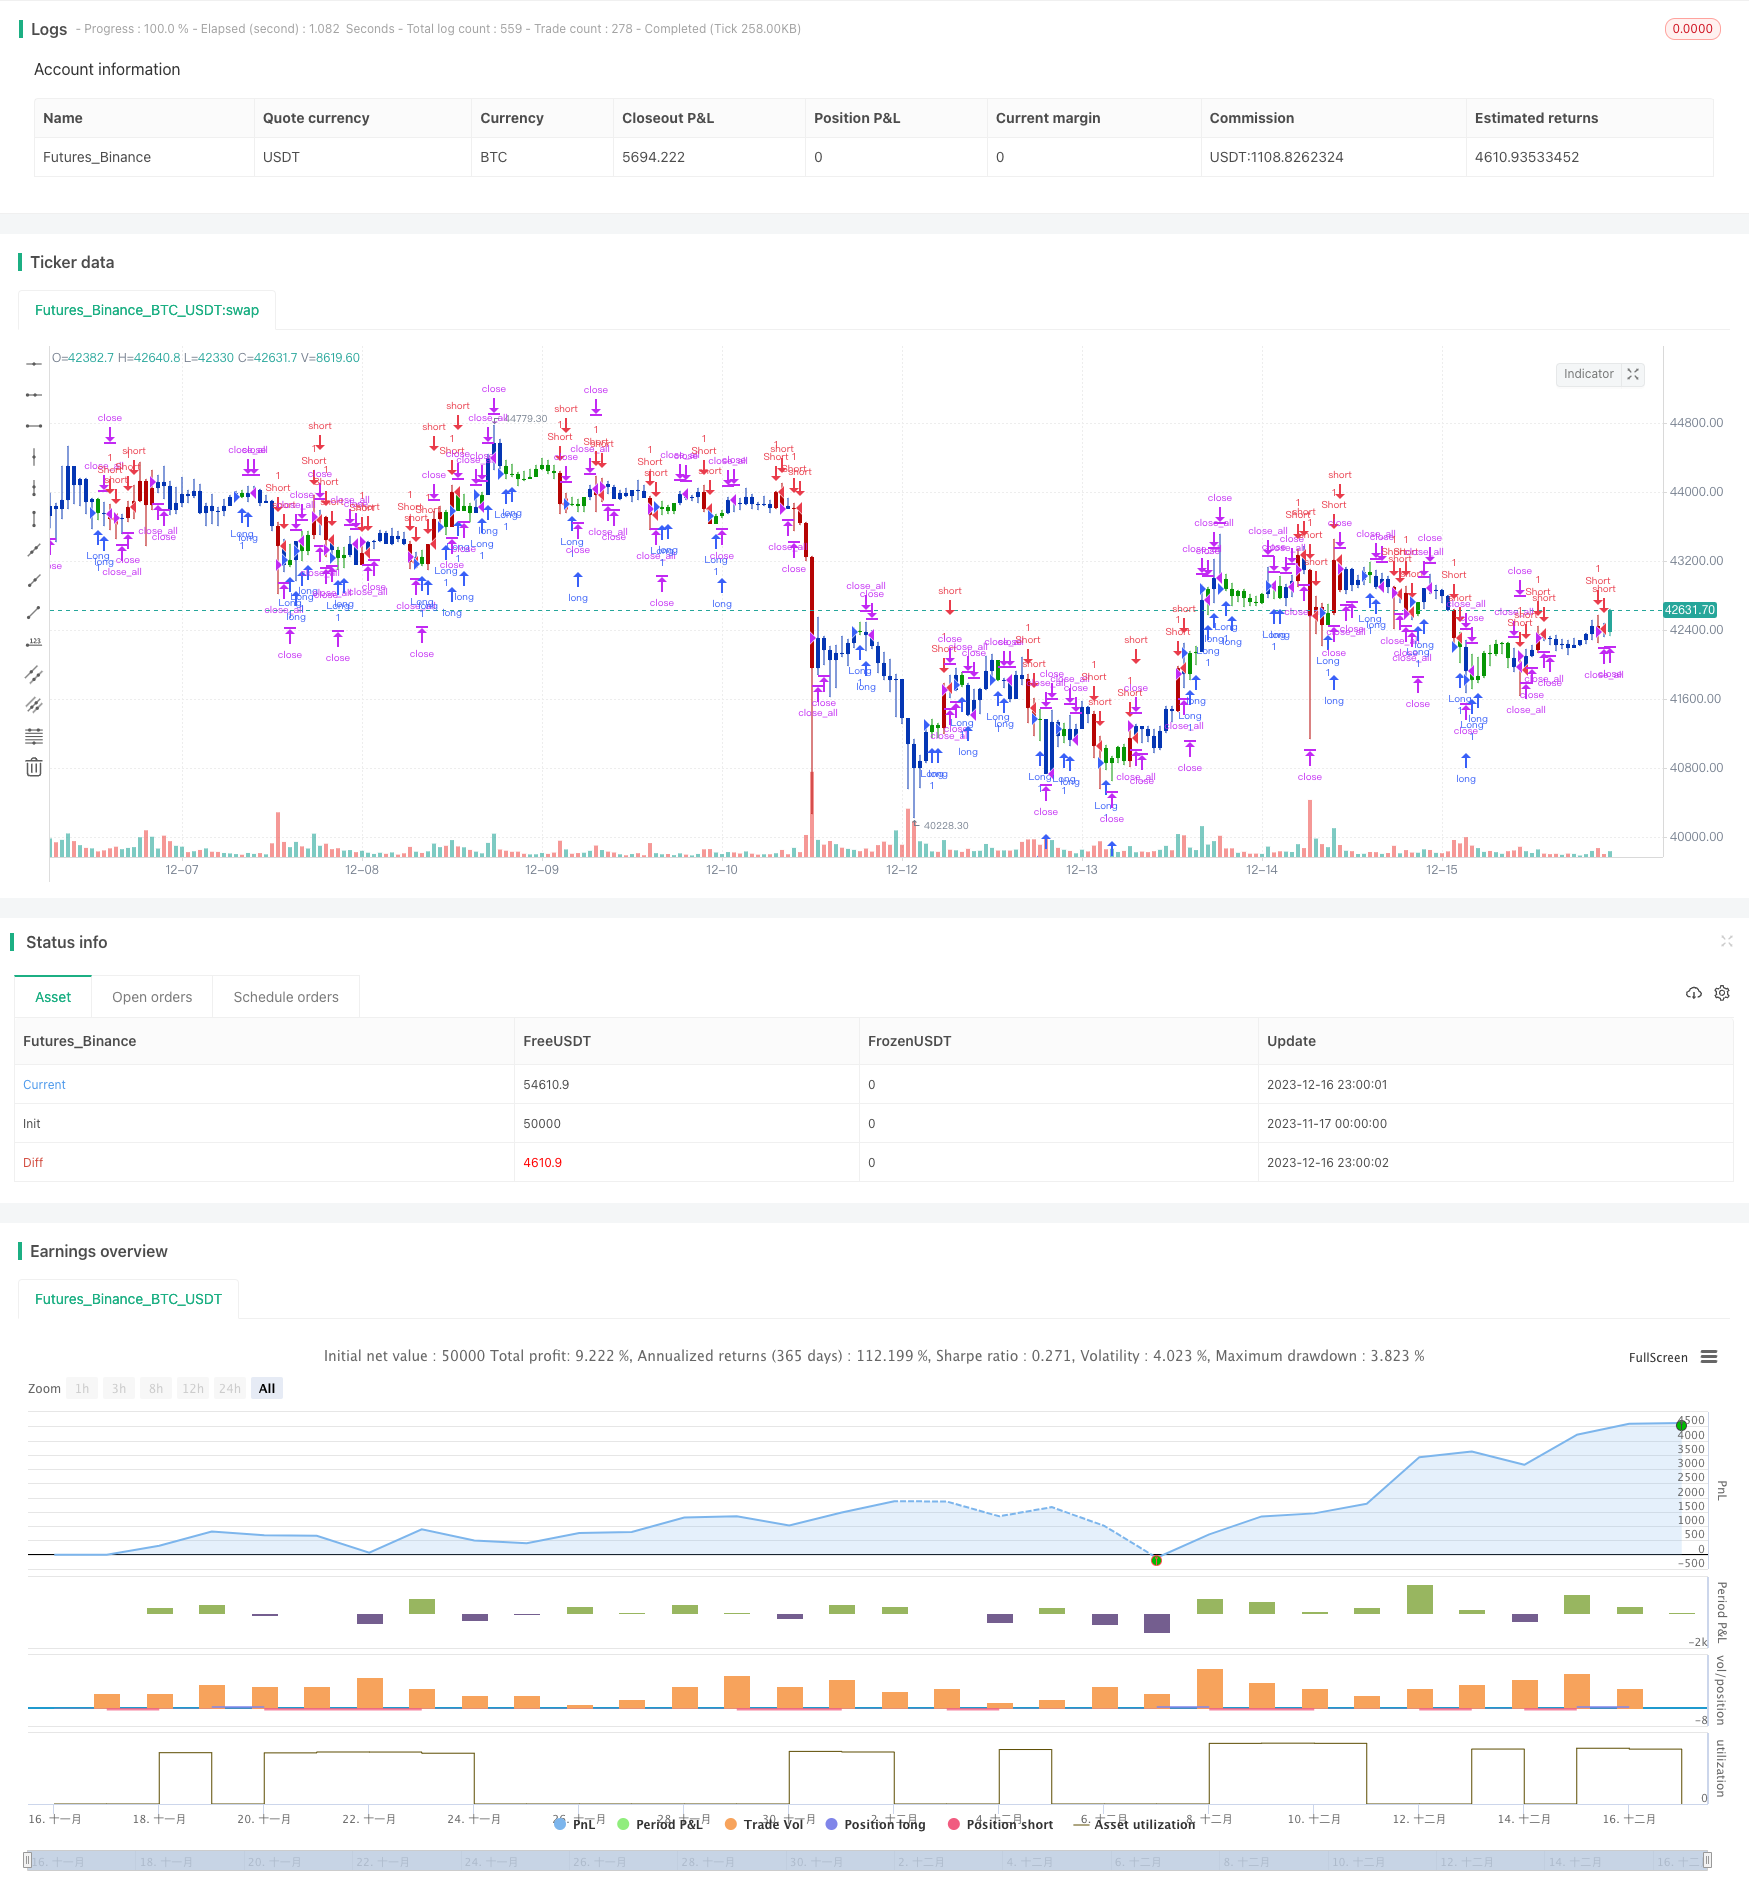
Task: Click the trash icon to delete drawings
Action: [x=34, y=767]
